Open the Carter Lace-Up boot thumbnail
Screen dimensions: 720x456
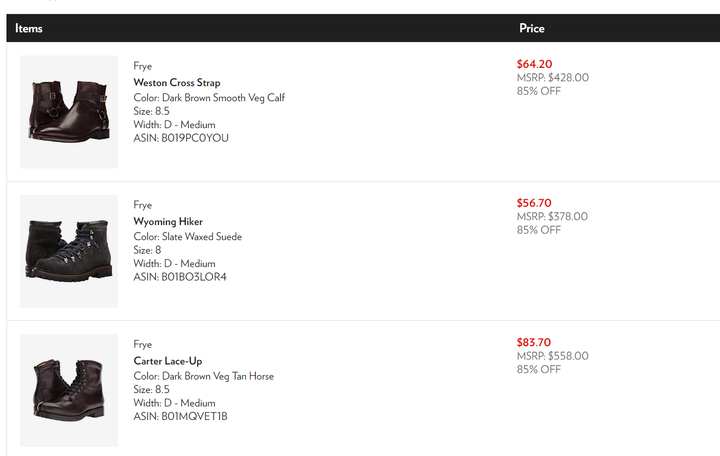(x=69, y=390)
